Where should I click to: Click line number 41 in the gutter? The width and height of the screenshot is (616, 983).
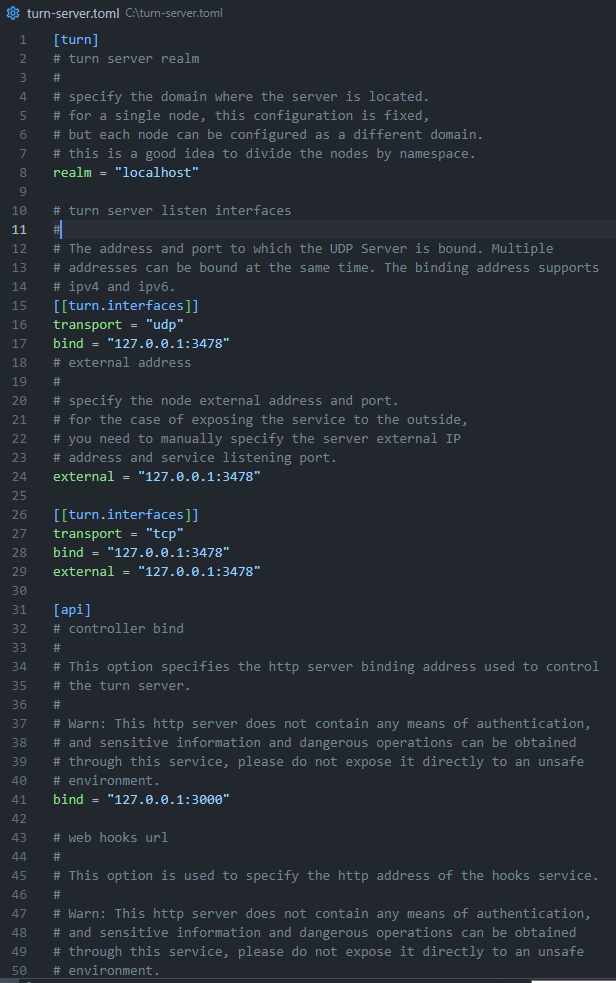(19, 799)
